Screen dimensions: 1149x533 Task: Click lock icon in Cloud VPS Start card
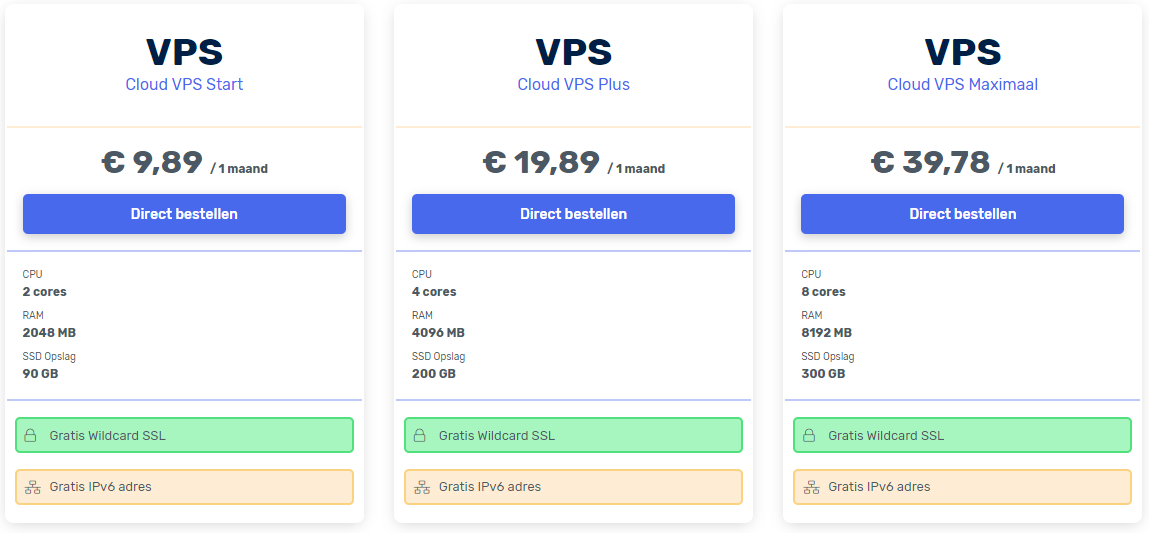coord(30,436)
